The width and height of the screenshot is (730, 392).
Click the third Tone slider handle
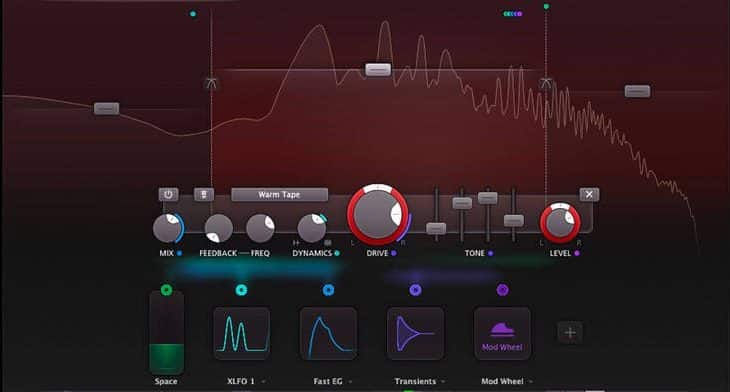pyautogui.click(x=487, y=198)
